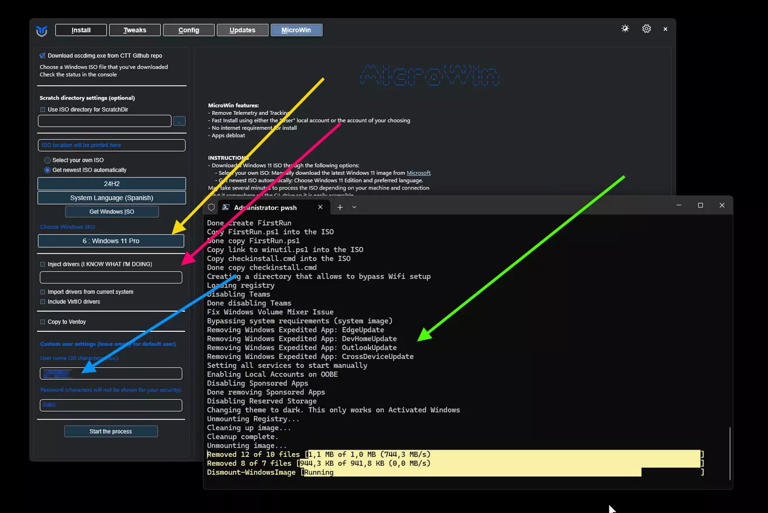Enable Use ISO directory for ScratchDir
768x513 pixels.
tap(43, 109)
